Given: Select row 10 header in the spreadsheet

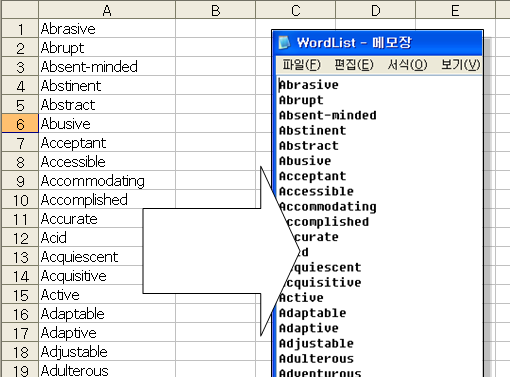Looking at the screenshot, I should [x=20, y=199].
